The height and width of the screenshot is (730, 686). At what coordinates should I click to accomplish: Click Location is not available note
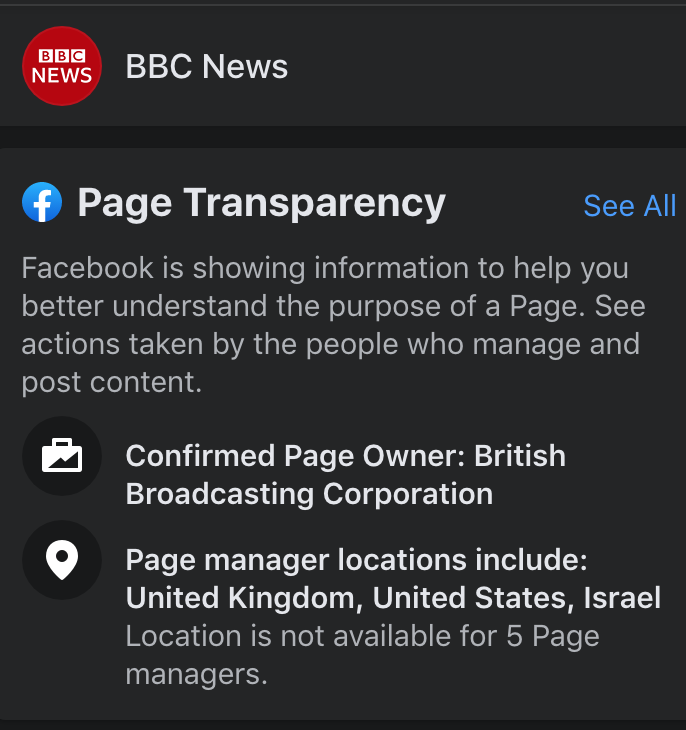pyautogui.click(x=362, y=655)
